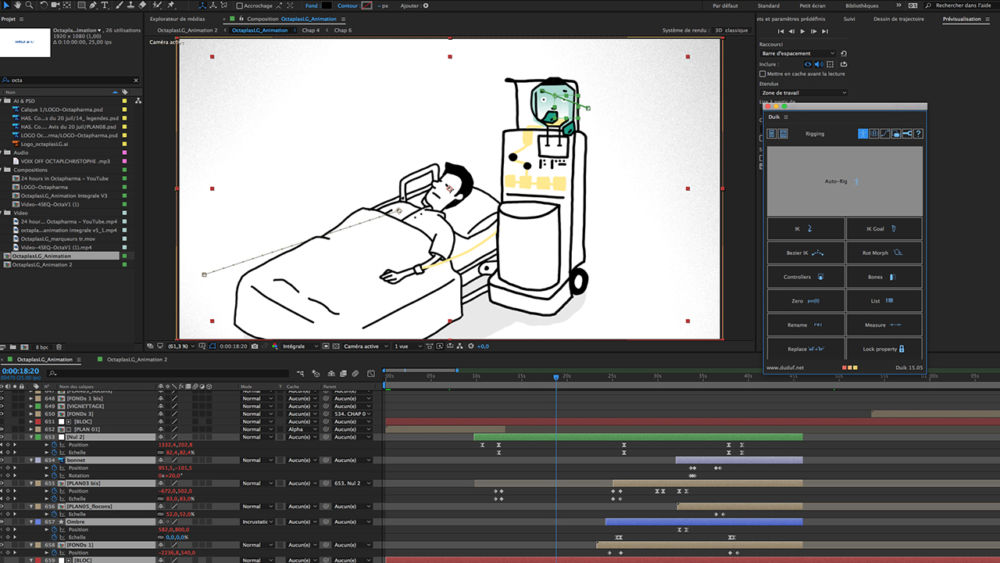Click the project search field containing octa
1000x563 pixels.
pos(70,80)
